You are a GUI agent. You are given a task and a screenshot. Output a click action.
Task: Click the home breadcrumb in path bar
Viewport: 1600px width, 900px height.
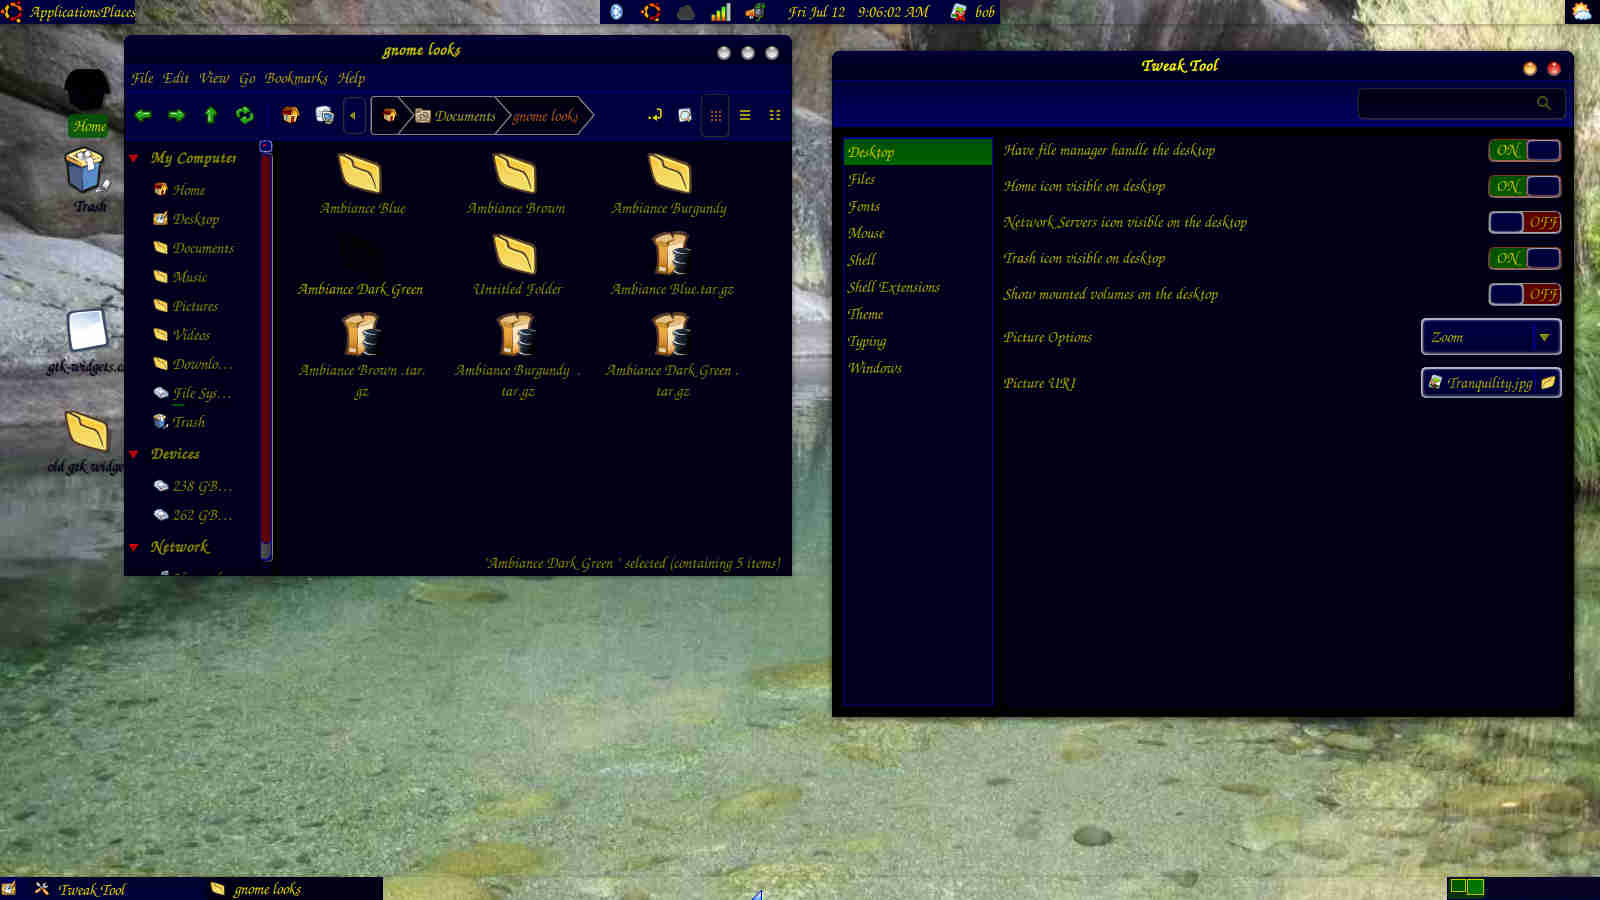pyautogui.click(x=389, y=116)
